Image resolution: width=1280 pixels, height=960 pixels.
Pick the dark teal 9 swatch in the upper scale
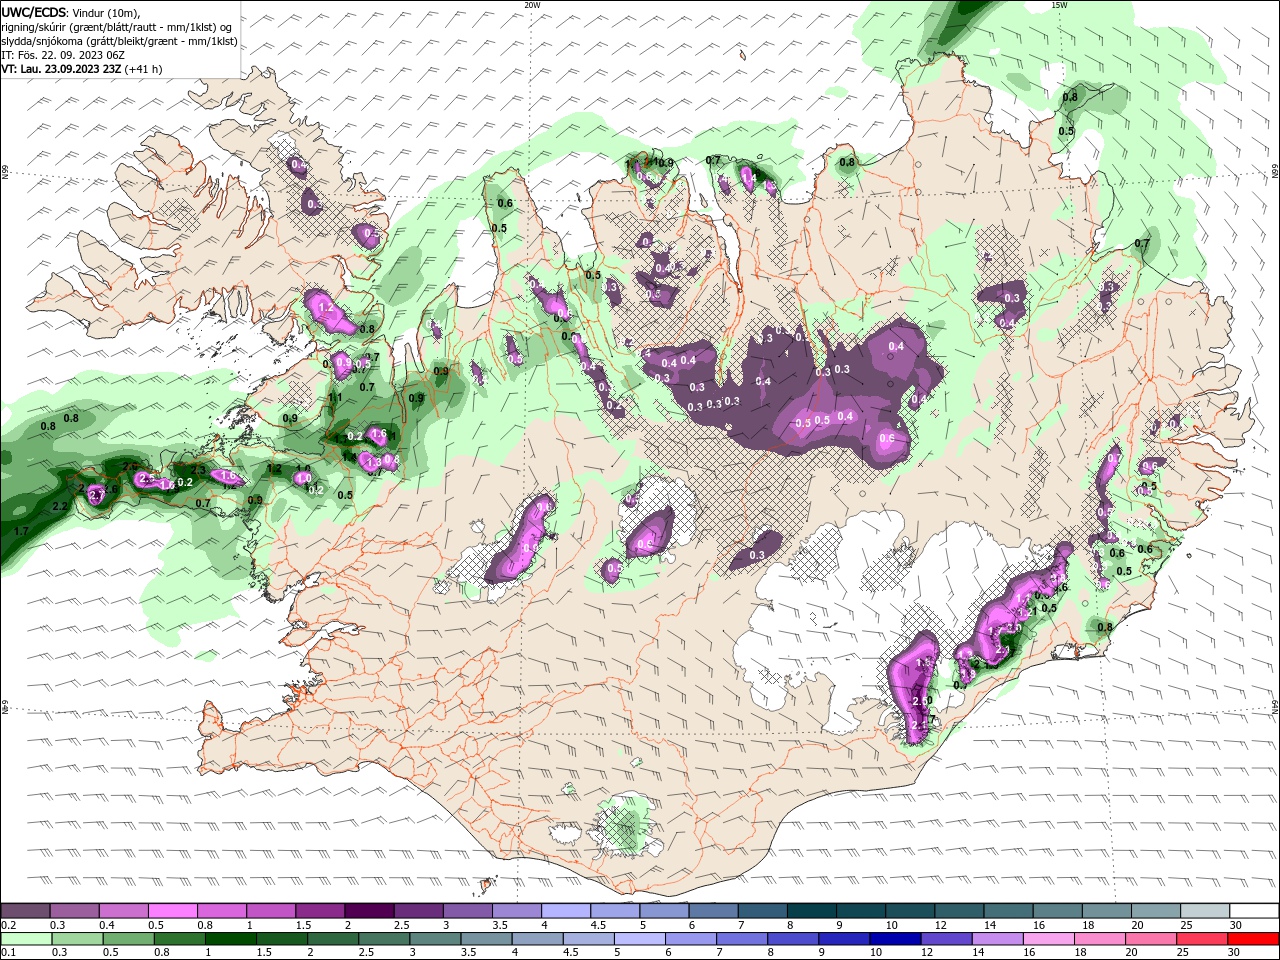click(x=861, y=911)
